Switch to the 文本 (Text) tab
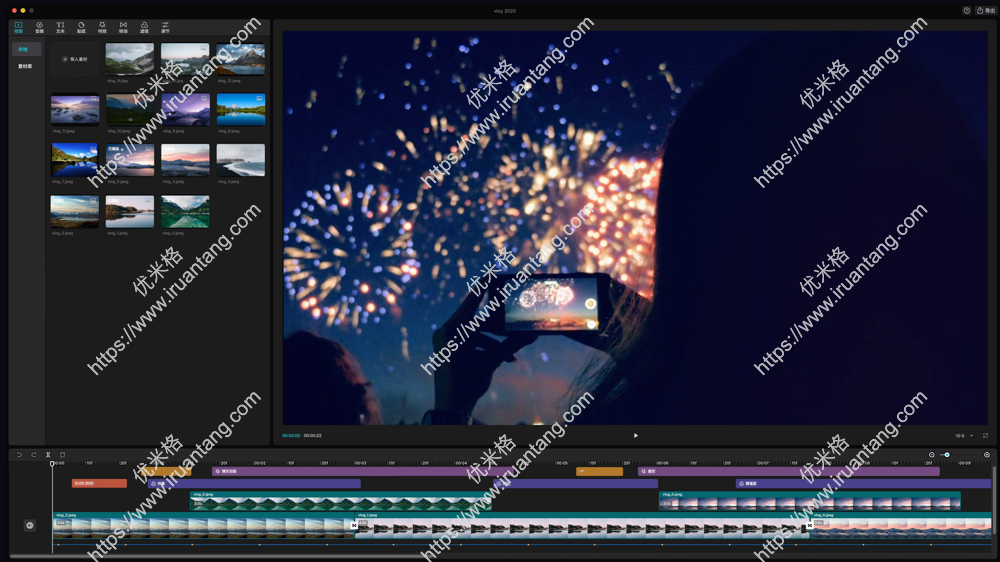1000x562 pixels. (x=60, y=27)
